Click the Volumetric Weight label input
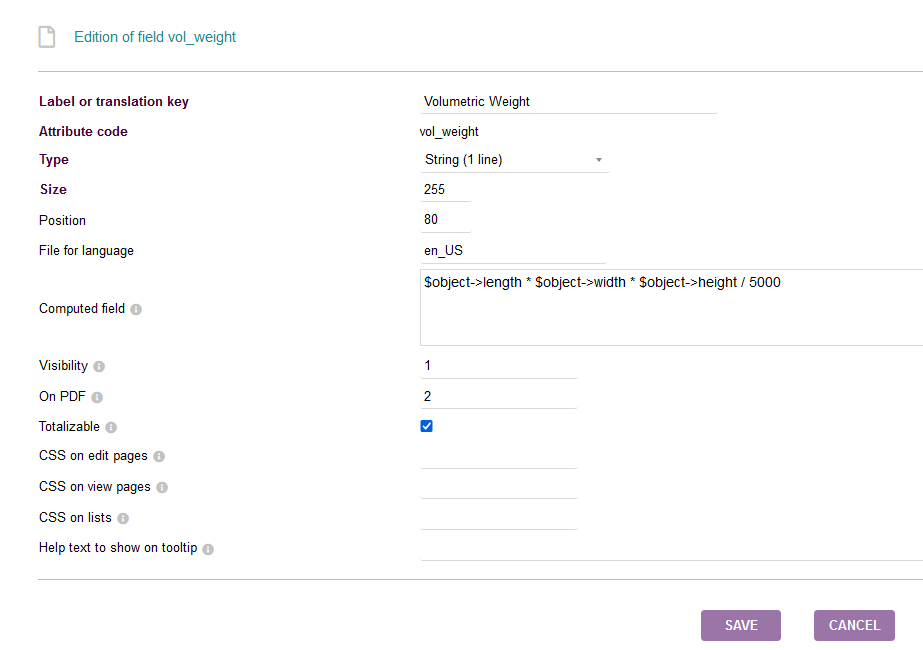This screenshot has height=650, width=923. tap(569, 102)
